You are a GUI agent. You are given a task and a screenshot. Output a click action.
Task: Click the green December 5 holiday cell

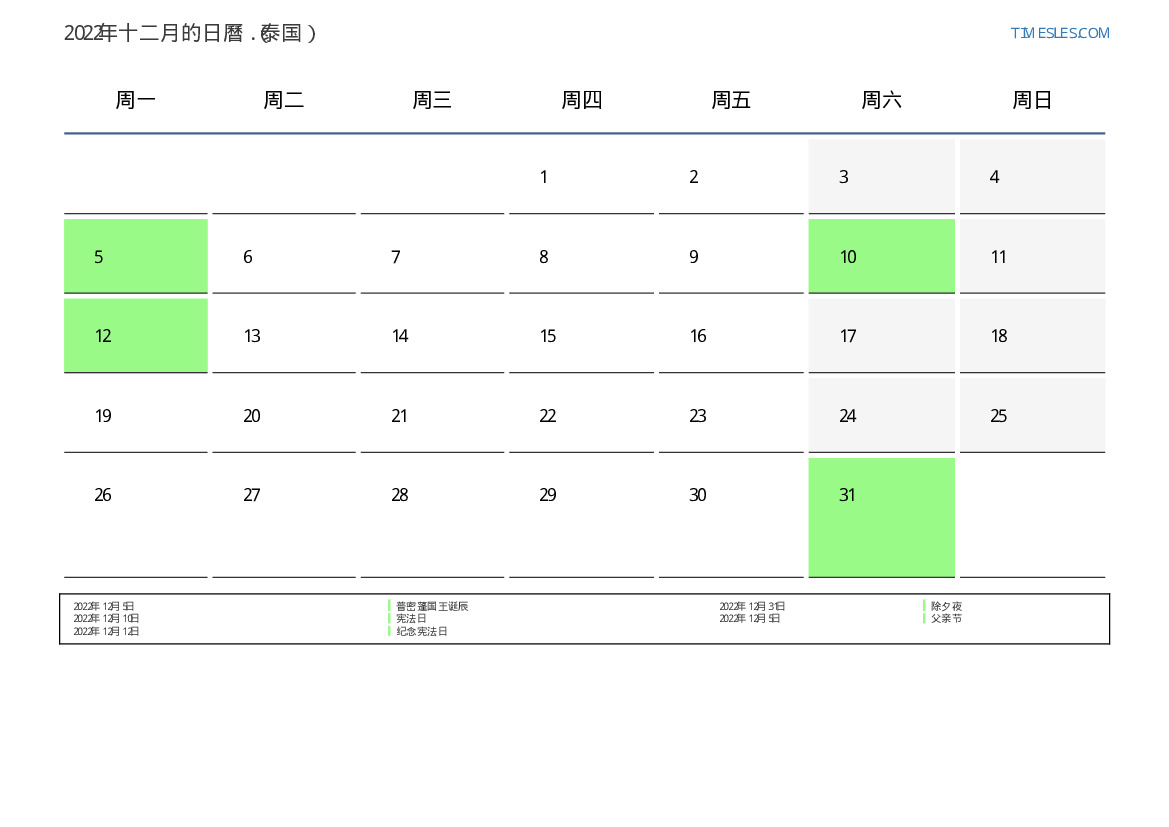coord(135,257)
